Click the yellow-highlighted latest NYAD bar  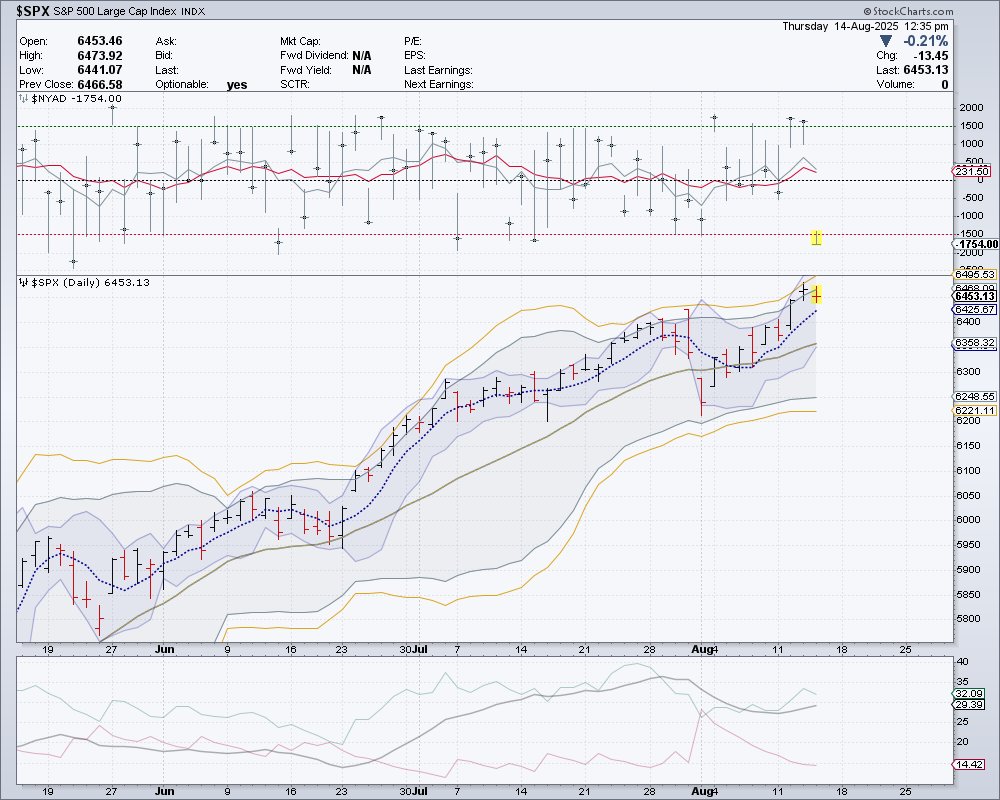click(816, 237)
